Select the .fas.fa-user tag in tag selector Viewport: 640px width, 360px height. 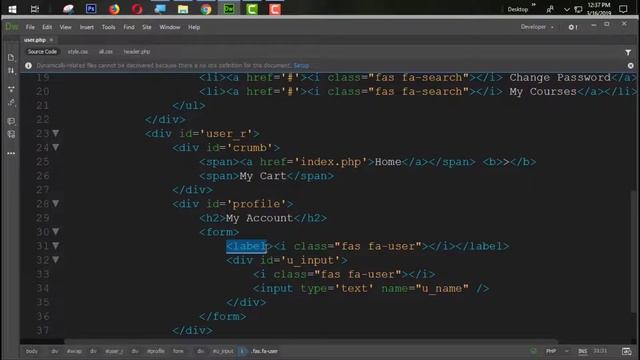264,351
